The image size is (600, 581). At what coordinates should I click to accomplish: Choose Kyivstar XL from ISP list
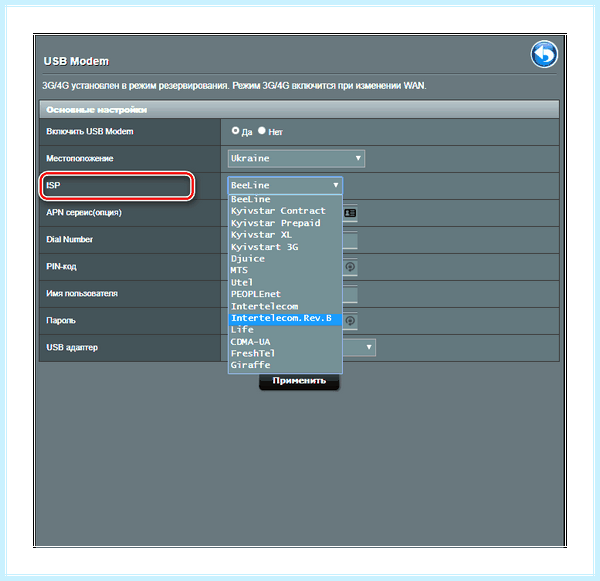coord(285,235)
